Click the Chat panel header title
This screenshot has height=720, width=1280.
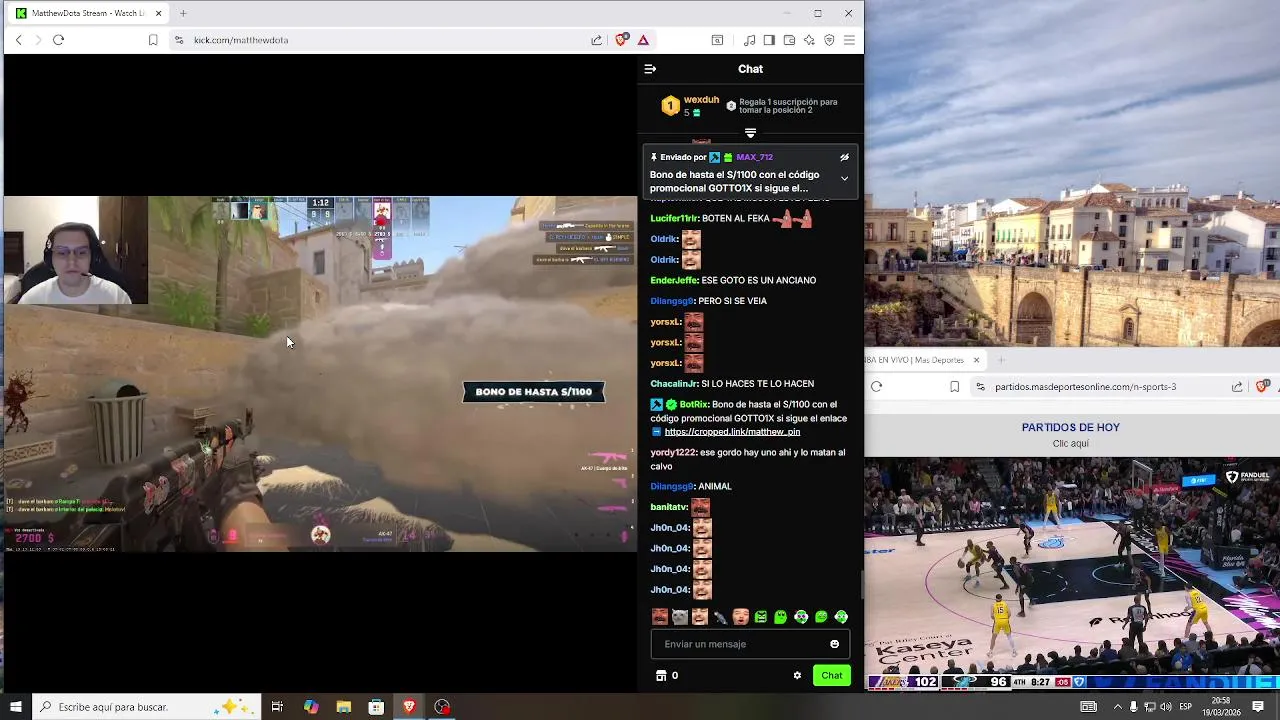point(750,69)
